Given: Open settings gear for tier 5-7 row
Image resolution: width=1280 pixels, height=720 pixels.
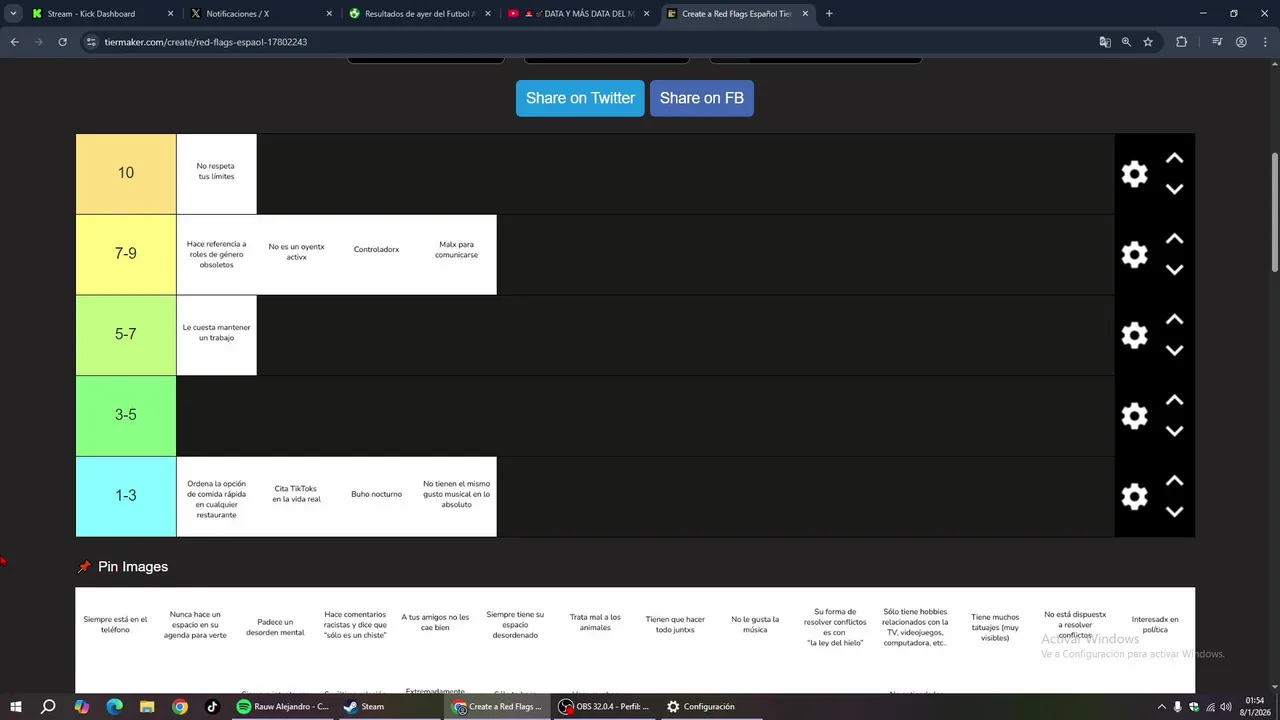Looking at the screenshot, I should (x=1134, y=335).
